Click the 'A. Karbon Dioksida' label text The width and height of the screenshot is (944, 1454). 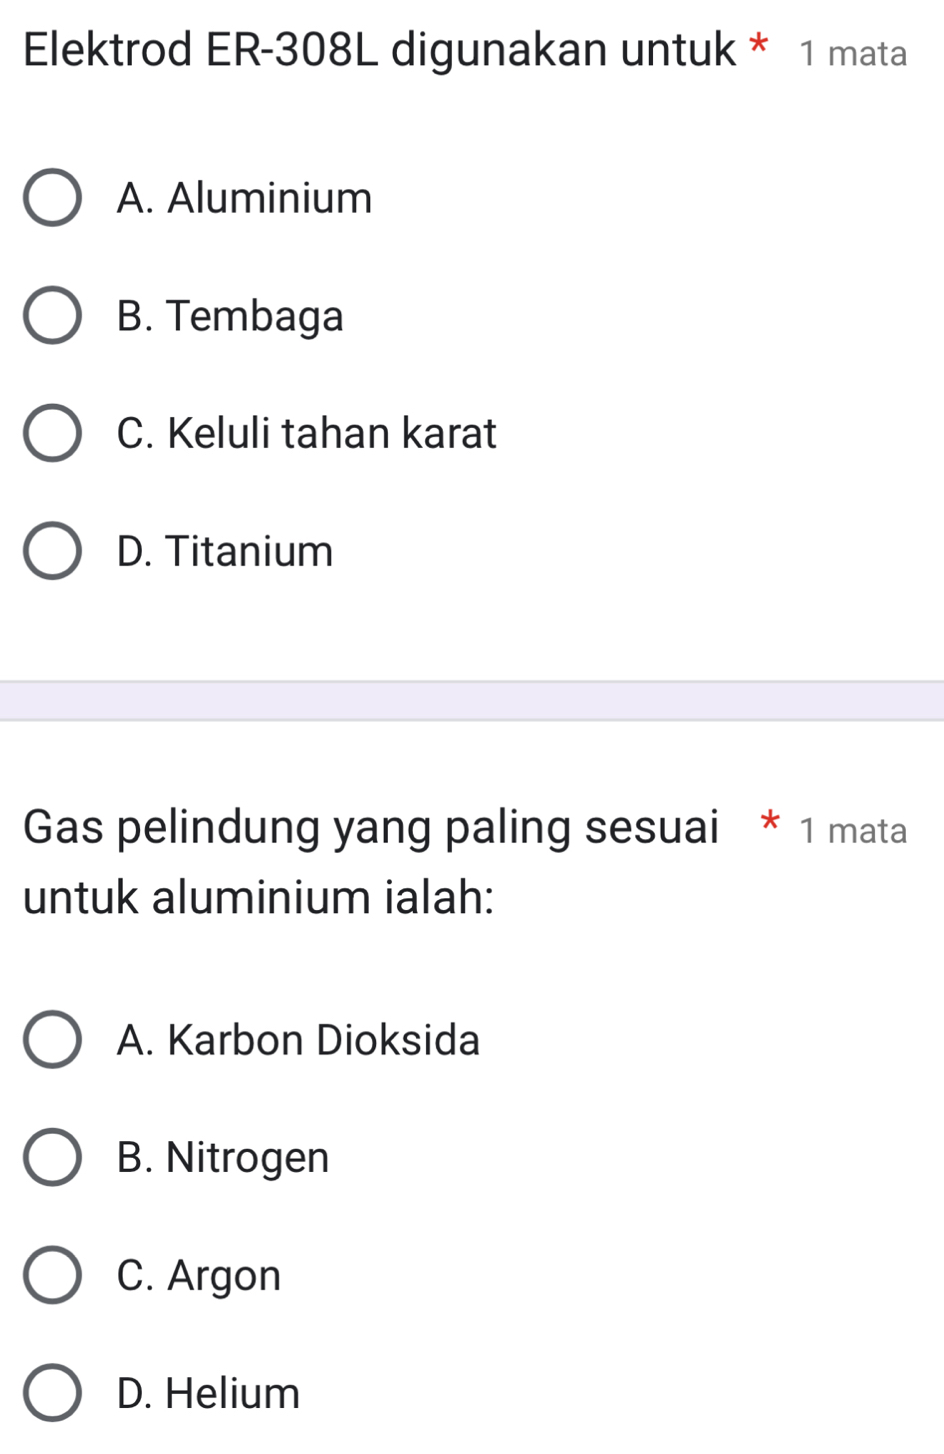[298, 1040]
